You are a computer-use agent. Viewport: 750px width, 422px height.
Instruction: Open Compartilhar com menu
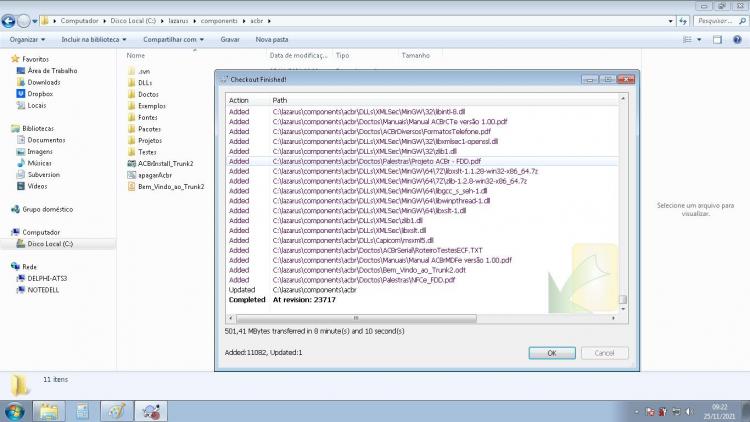point(174,40)
